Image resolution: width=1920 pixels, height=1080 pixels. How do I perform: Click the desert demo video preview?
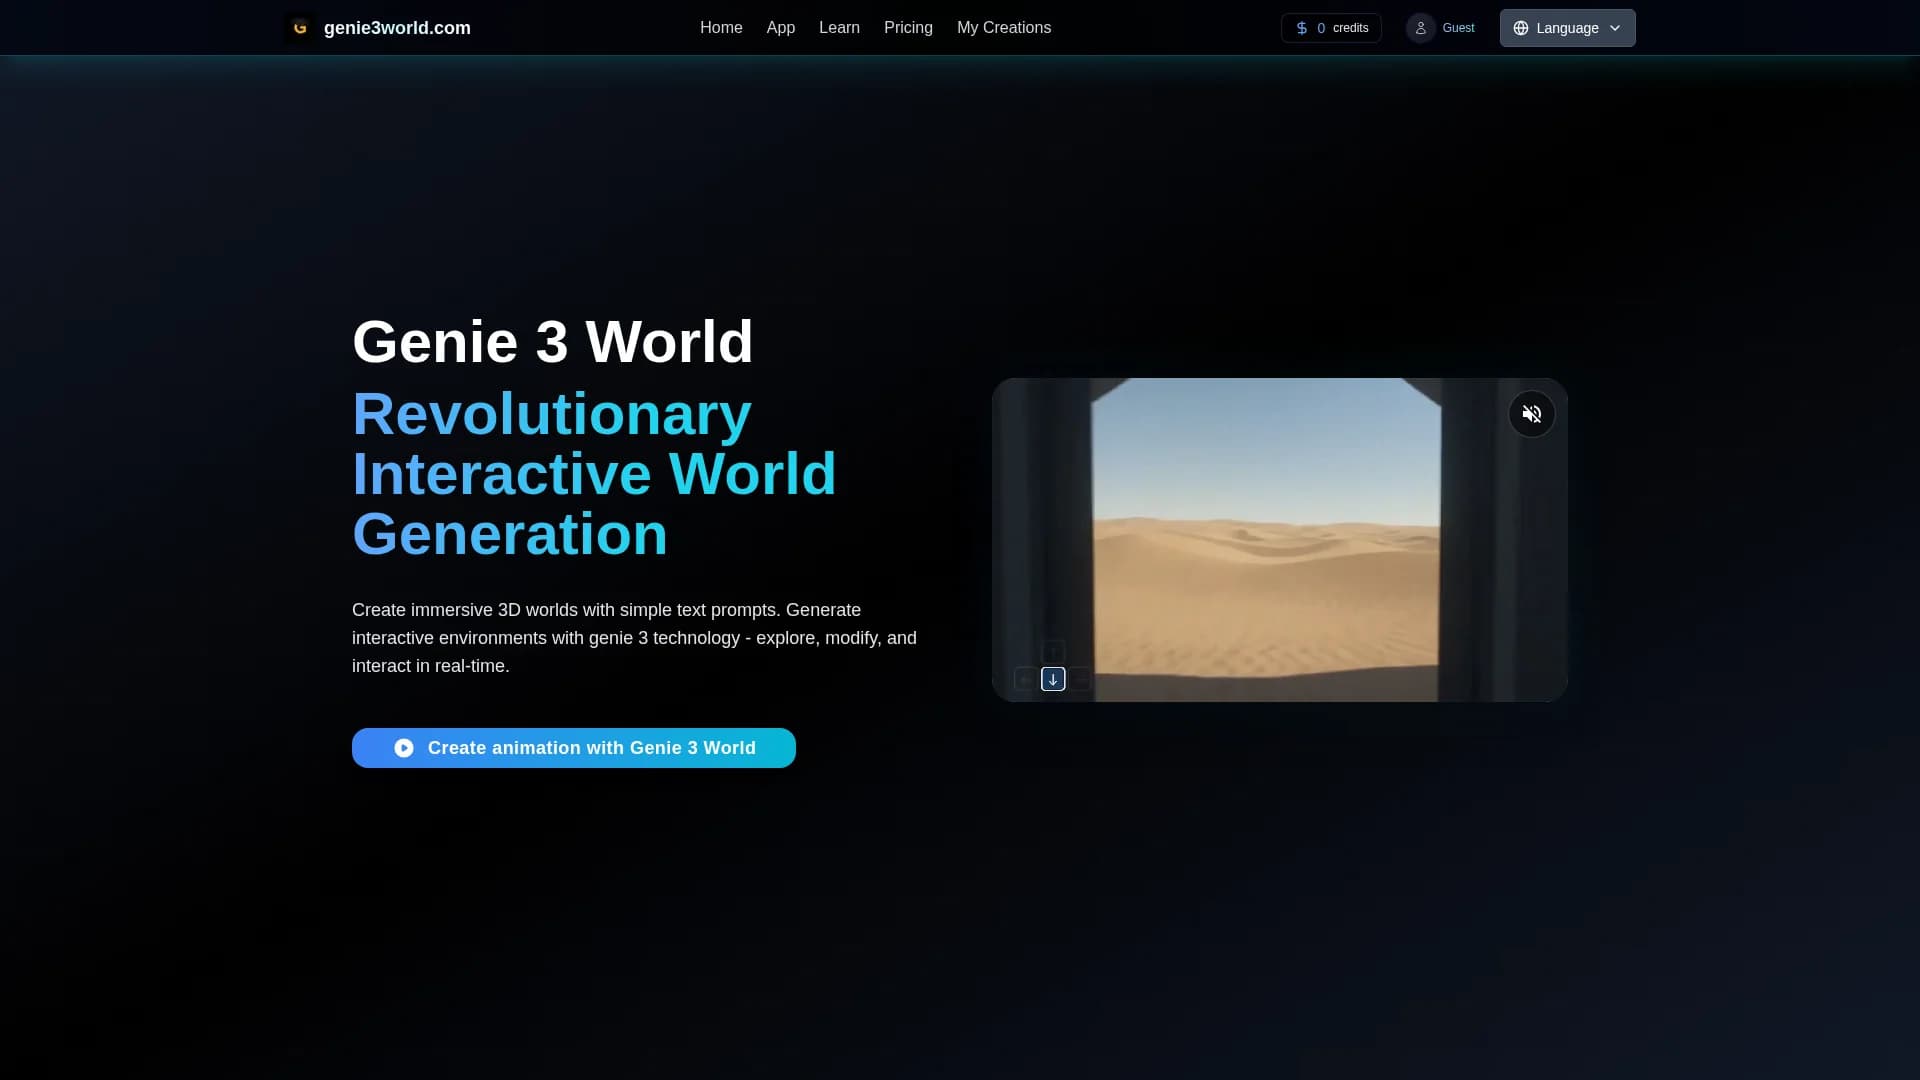tap(1280, 540)
